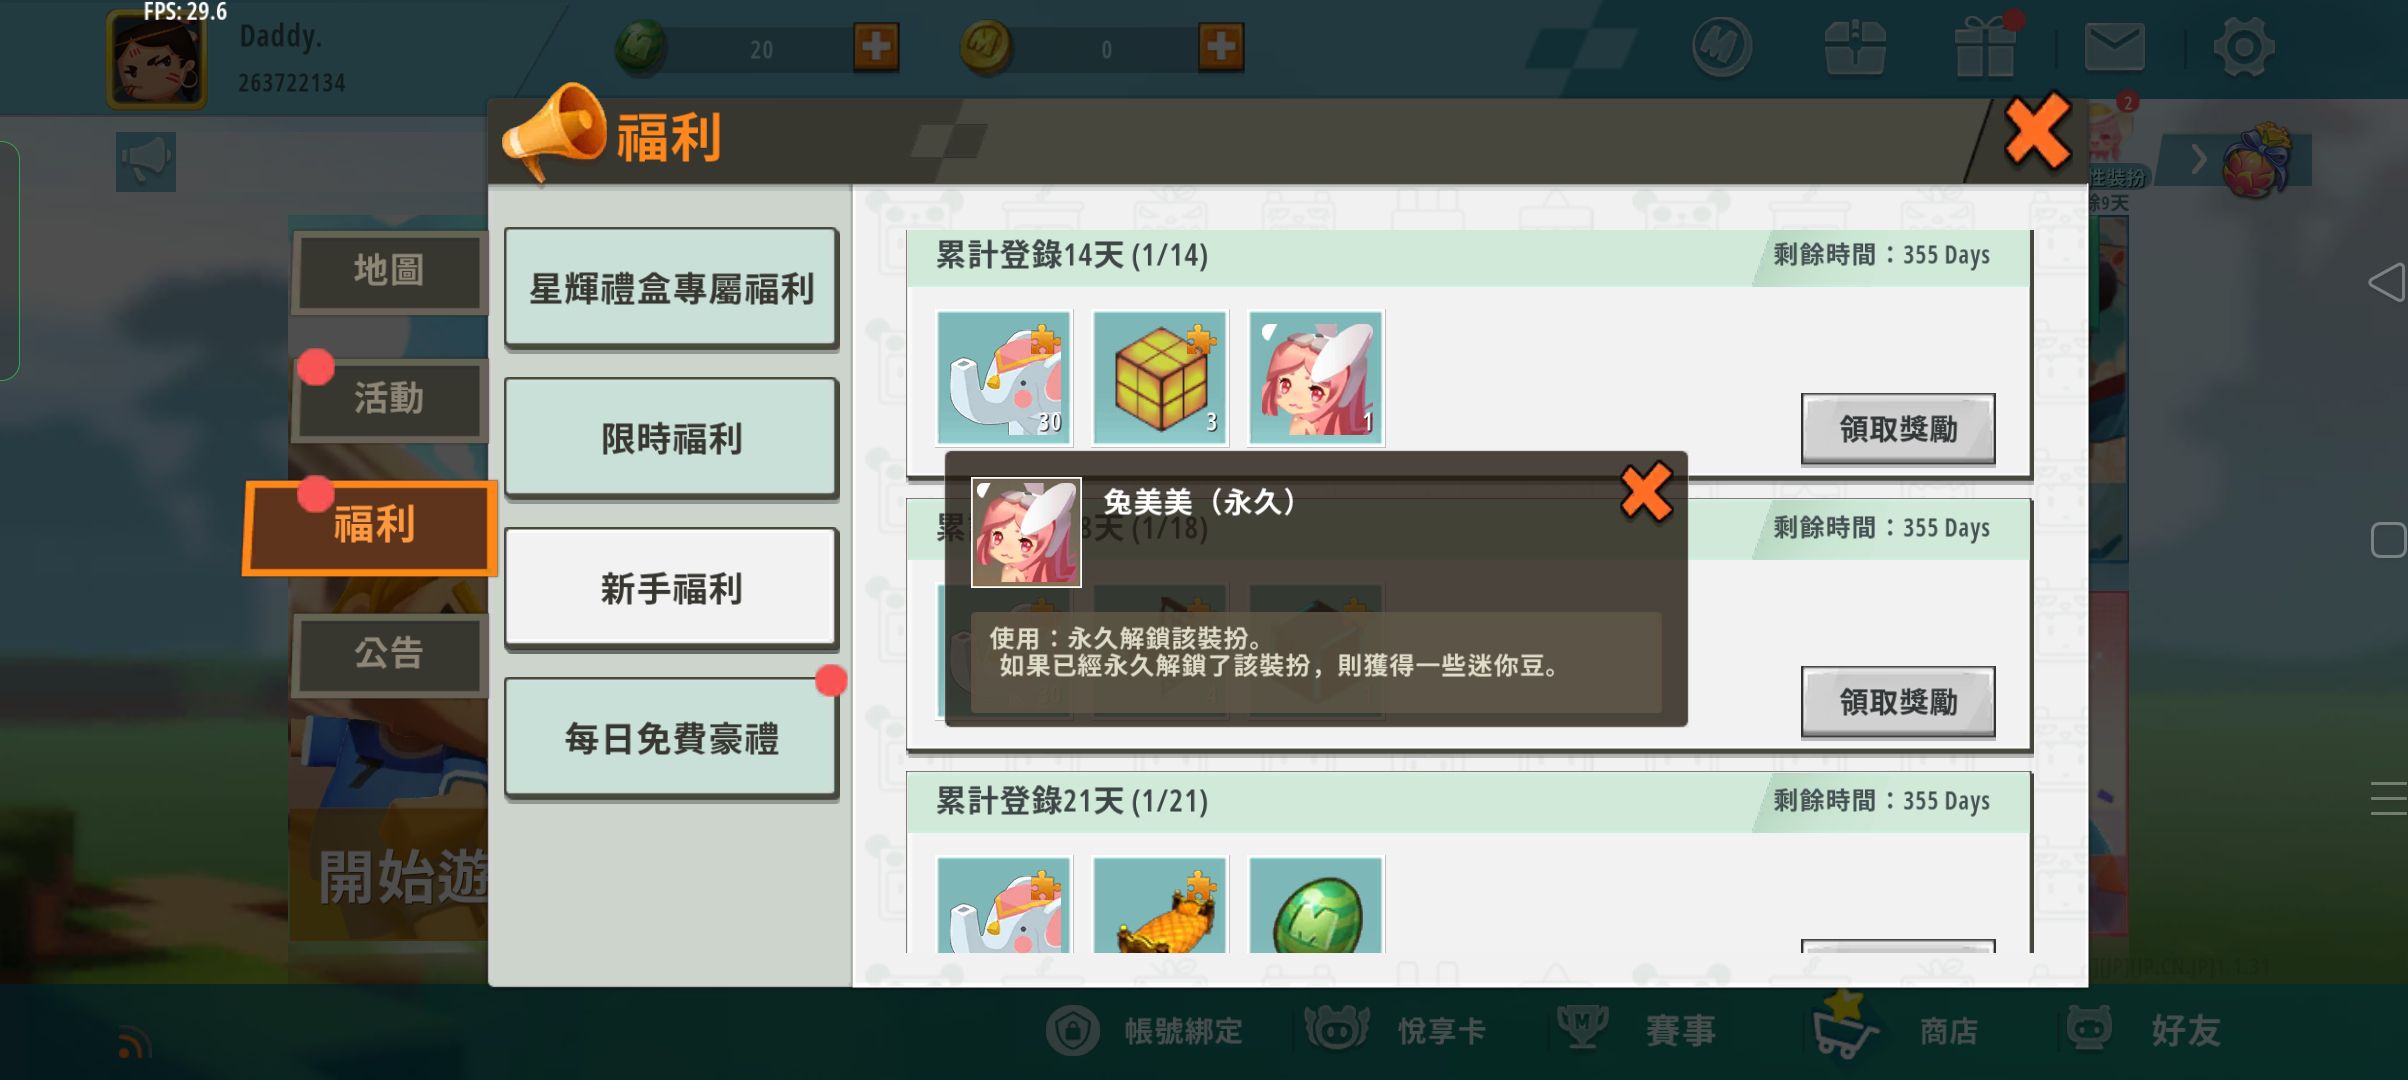The image size is (2408, 1080).
Task: Click the megaphone announcement icon on left
Action: 146,161
